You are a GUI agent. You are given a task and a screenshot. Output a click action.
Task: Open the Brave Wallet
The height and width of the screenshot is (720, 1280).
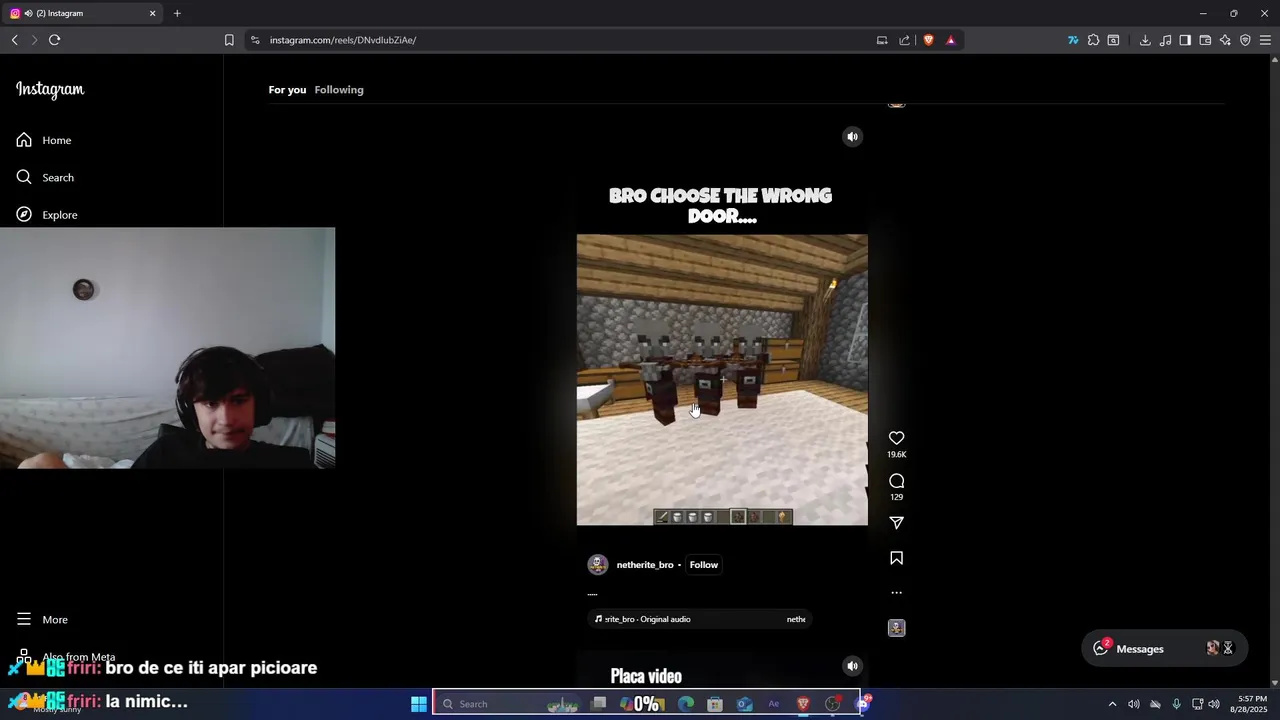(x=1205, y=40)
